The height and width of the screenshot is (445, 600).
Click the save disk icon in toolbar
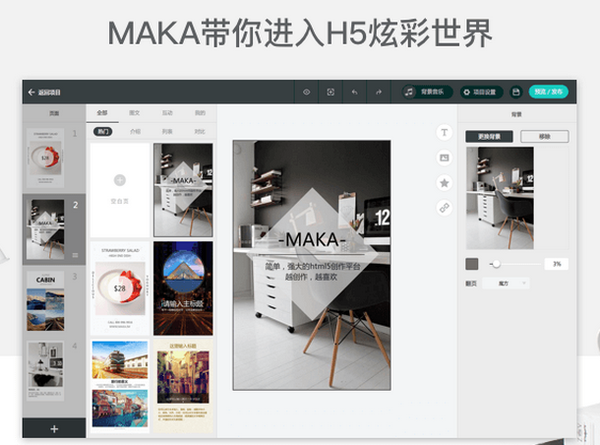[x=516, y=92]
